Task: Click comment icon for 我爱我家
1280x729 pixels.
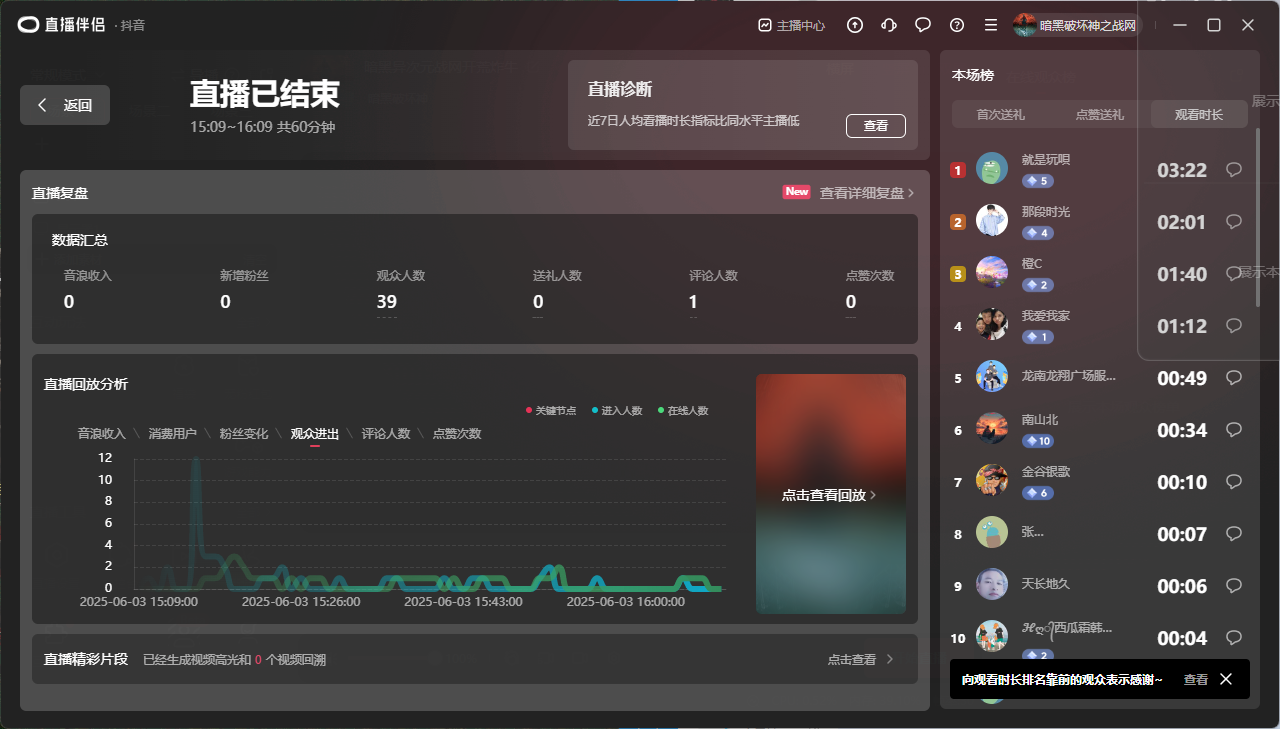Action: 1234,326
